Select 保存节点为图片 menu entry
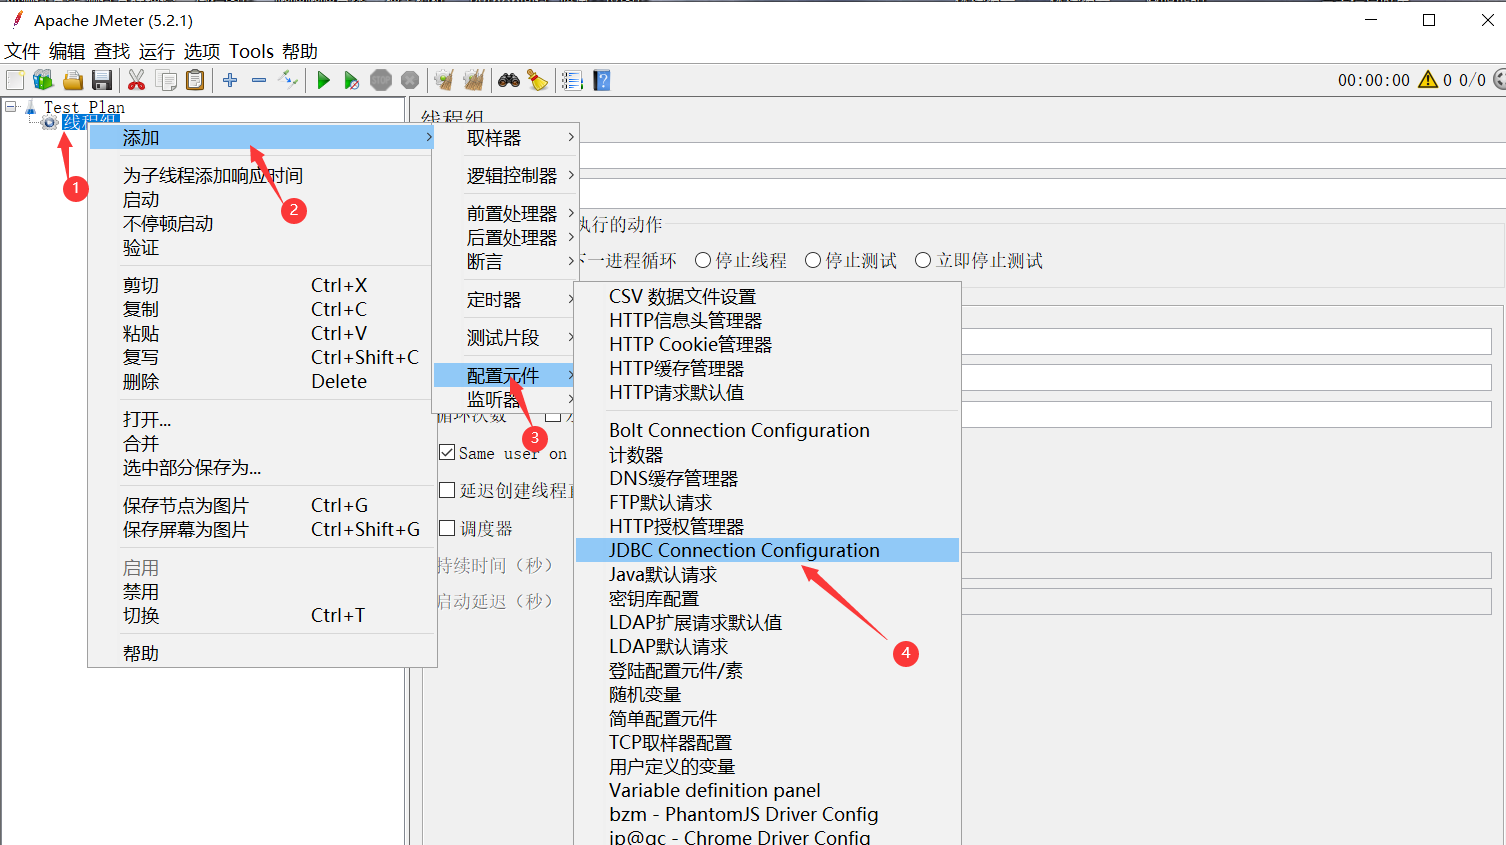Image resolution: width=1506 pixels, height=845 pixels. pyautogui.click(x=262, y=505)
